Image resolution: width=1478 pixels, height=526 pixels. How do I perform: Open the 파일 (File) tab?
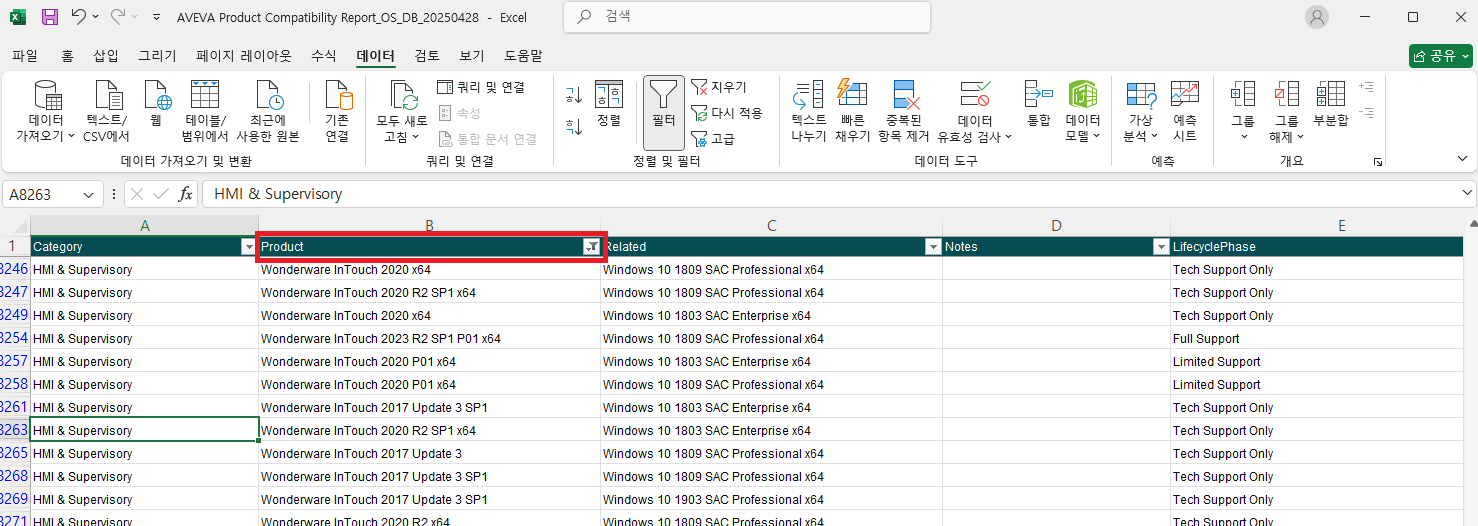pos(24,56)
